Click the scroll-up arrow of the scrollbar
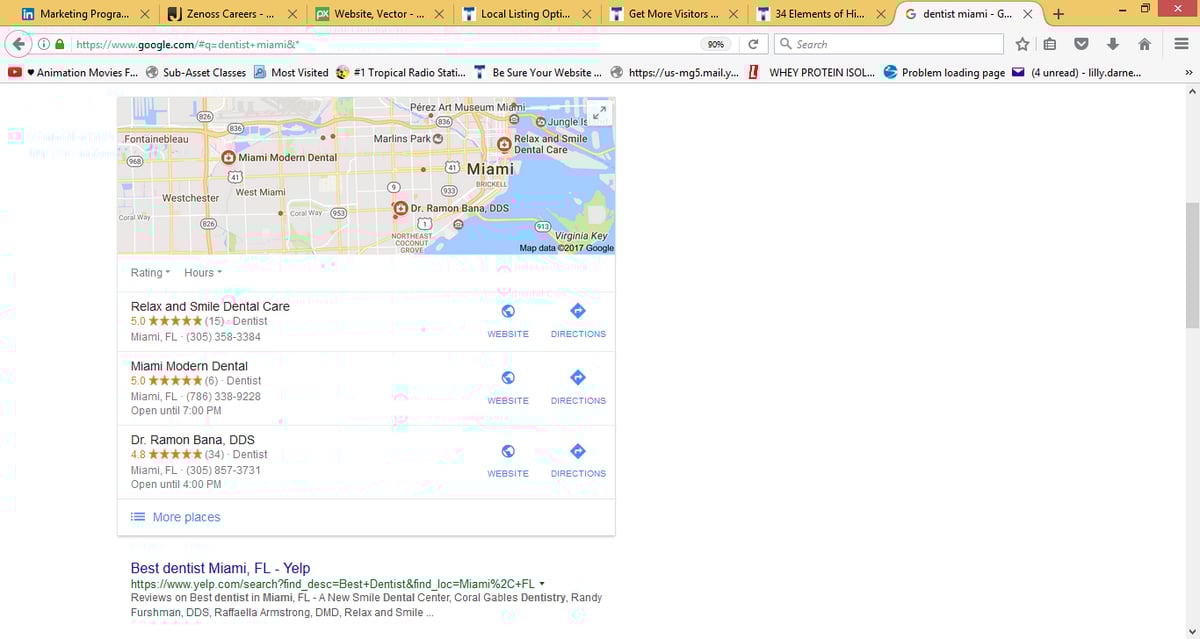This screenshot has width=1200, height=639. pos(1191,91)
